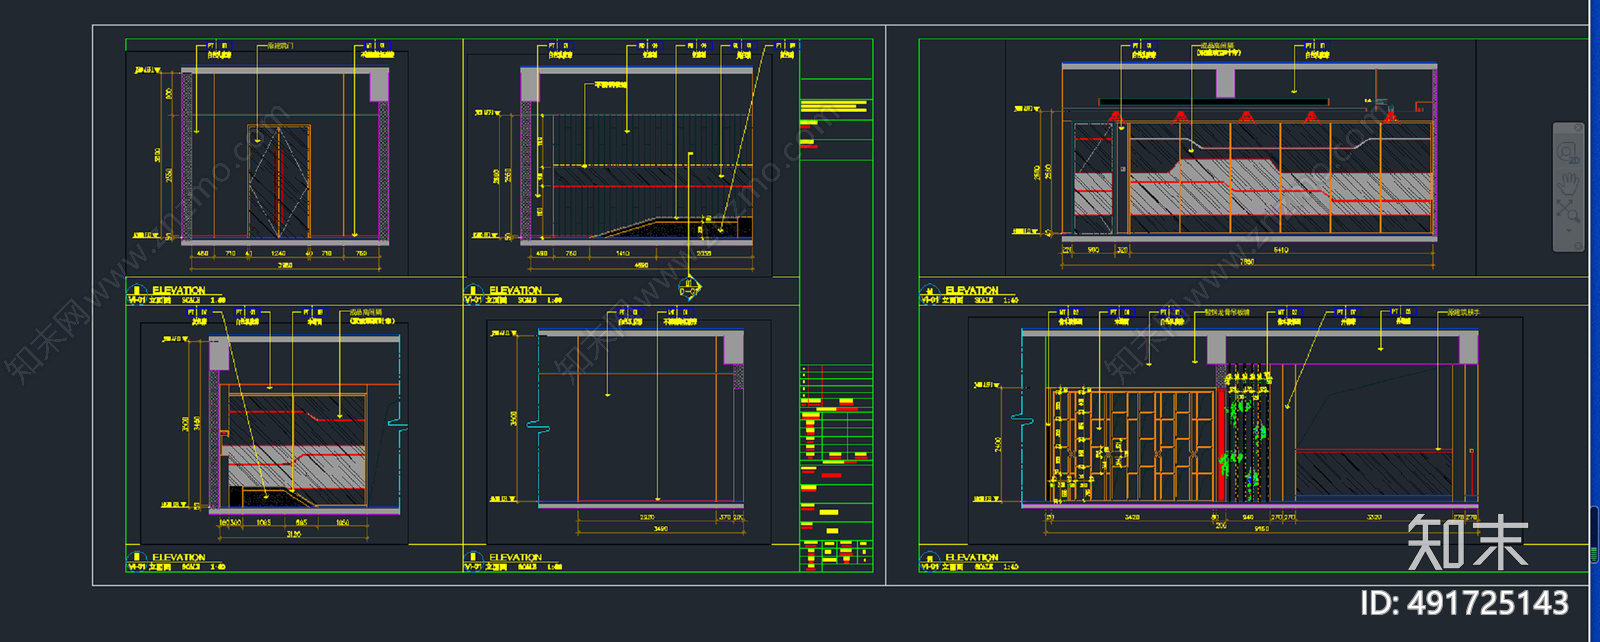1600x642 pixels.
Task: Open the 2D steering wheel navigation tool
Action: coord(1567,154)
